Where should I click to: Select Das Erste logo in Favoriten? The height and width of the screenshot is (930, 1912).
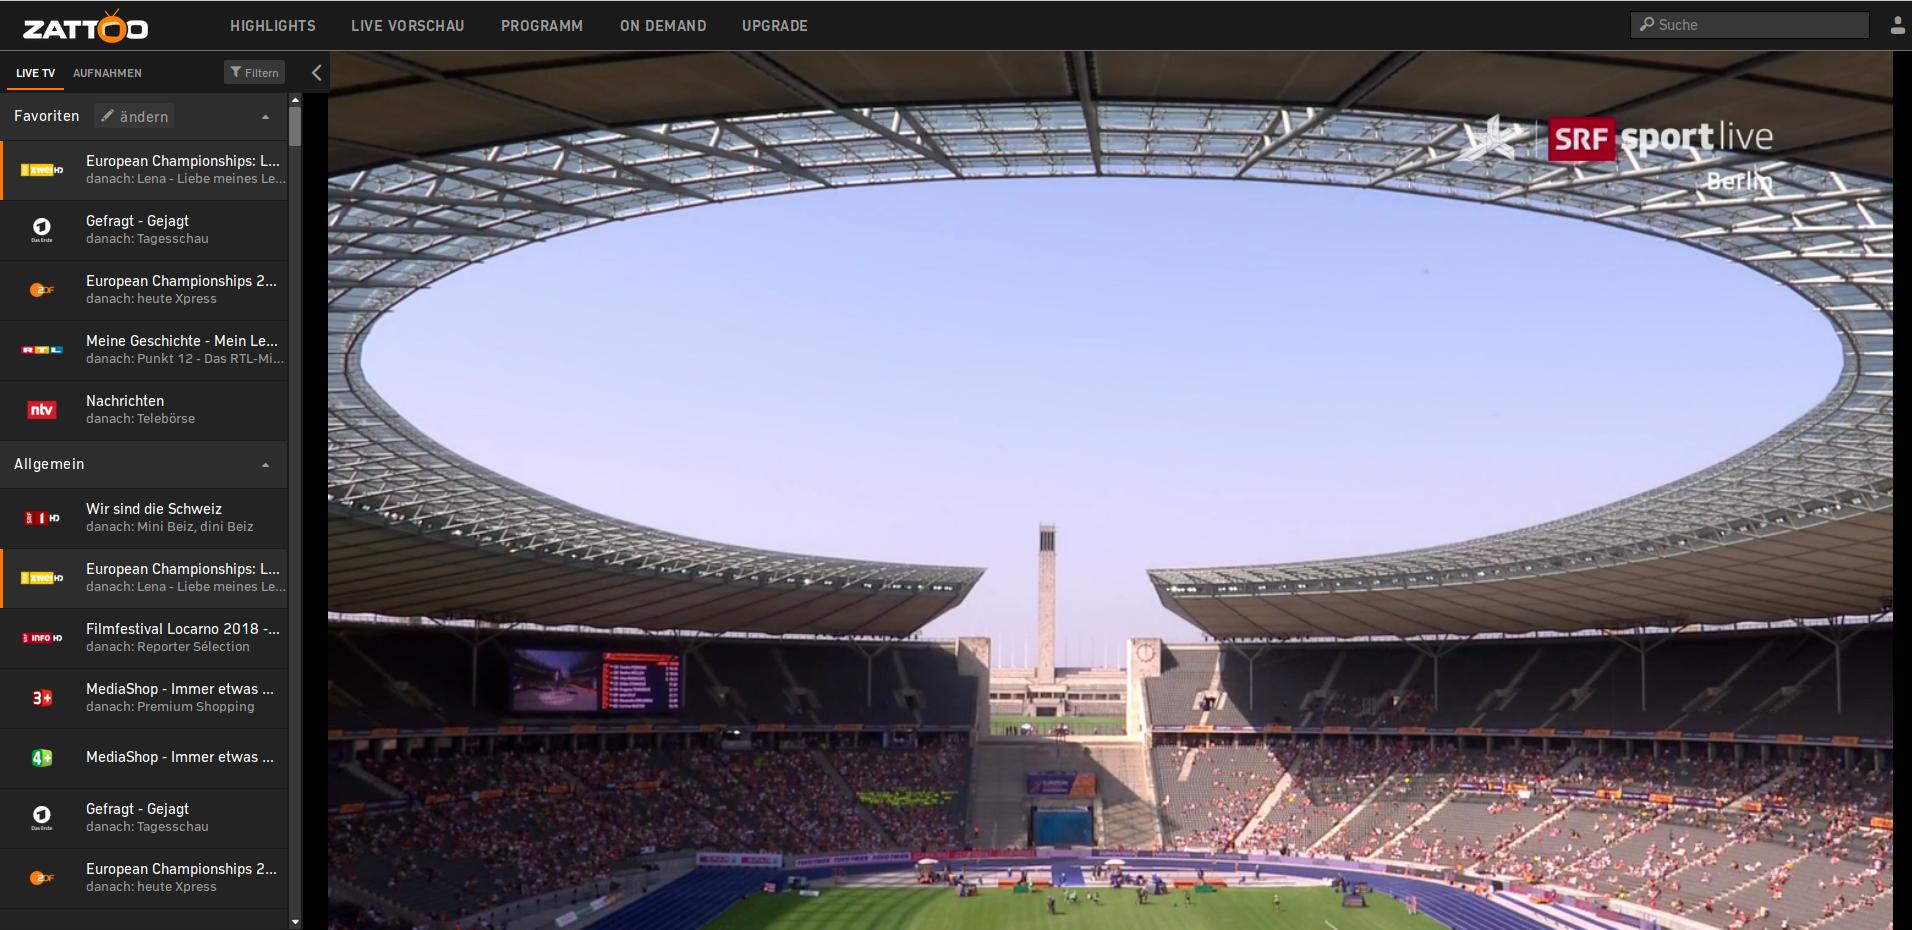tap(42, 229)
